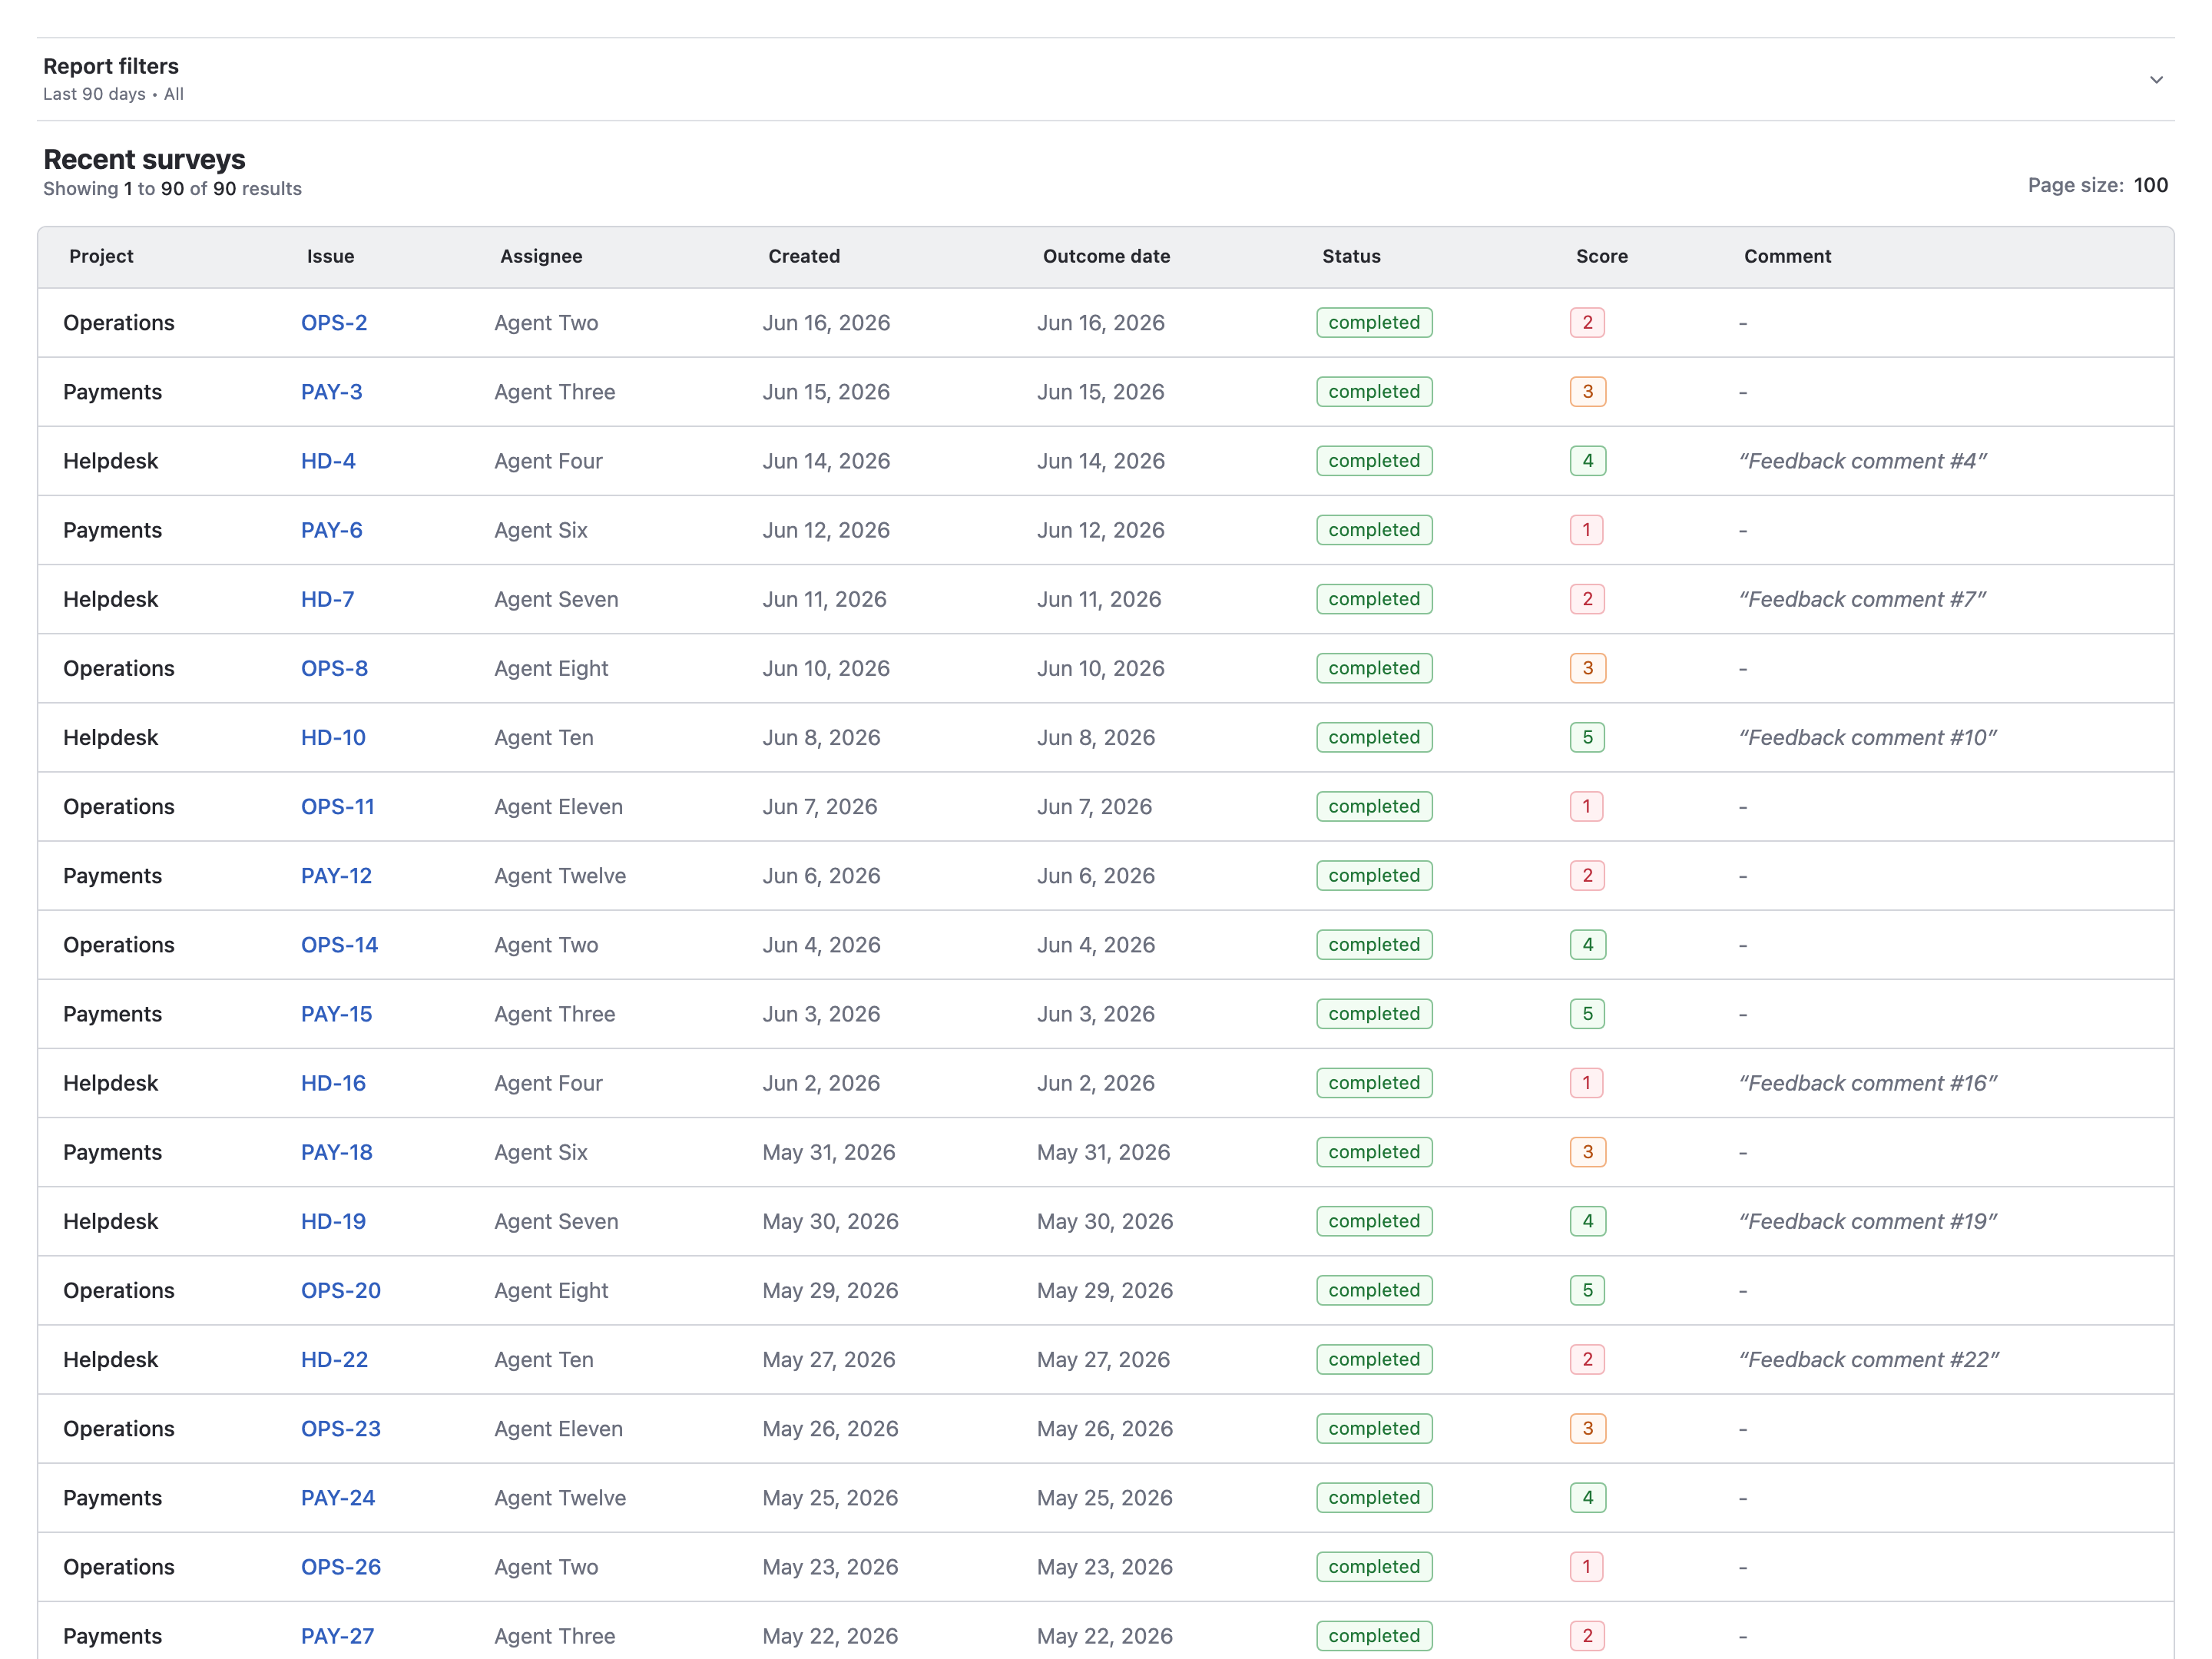Click assignee Agent Eleven in OPS-11 row

coord(558,806)
